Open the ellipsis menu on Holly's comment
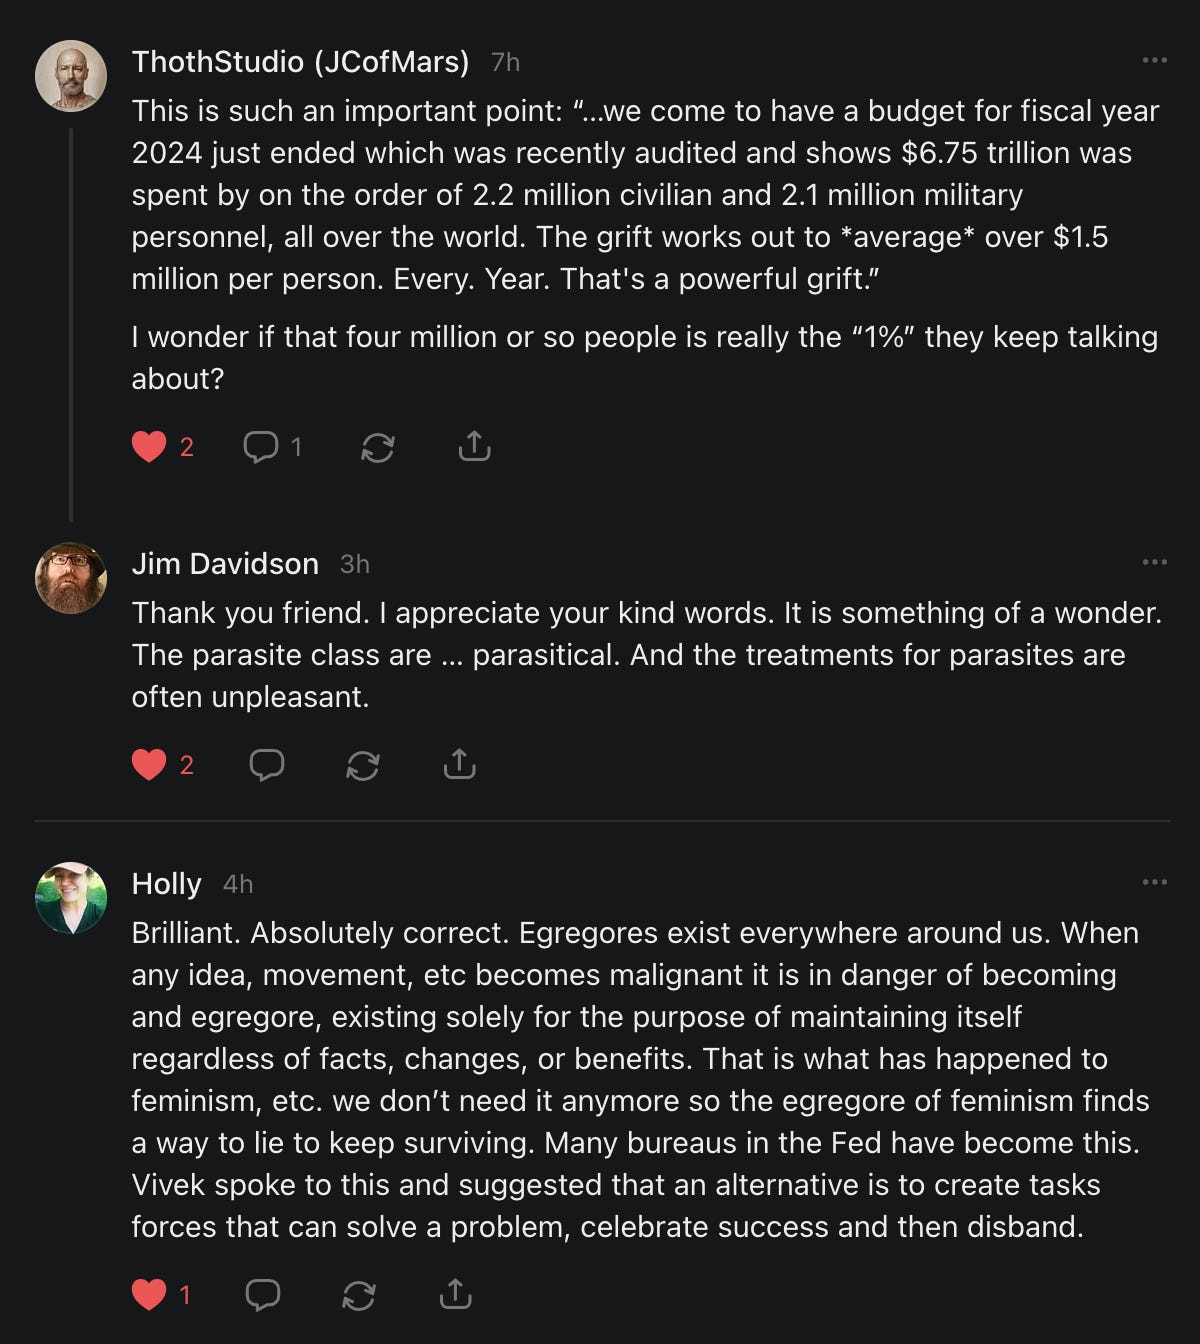The width and height of the screenshot is (1200, 1344). (x=1154, y=883)
